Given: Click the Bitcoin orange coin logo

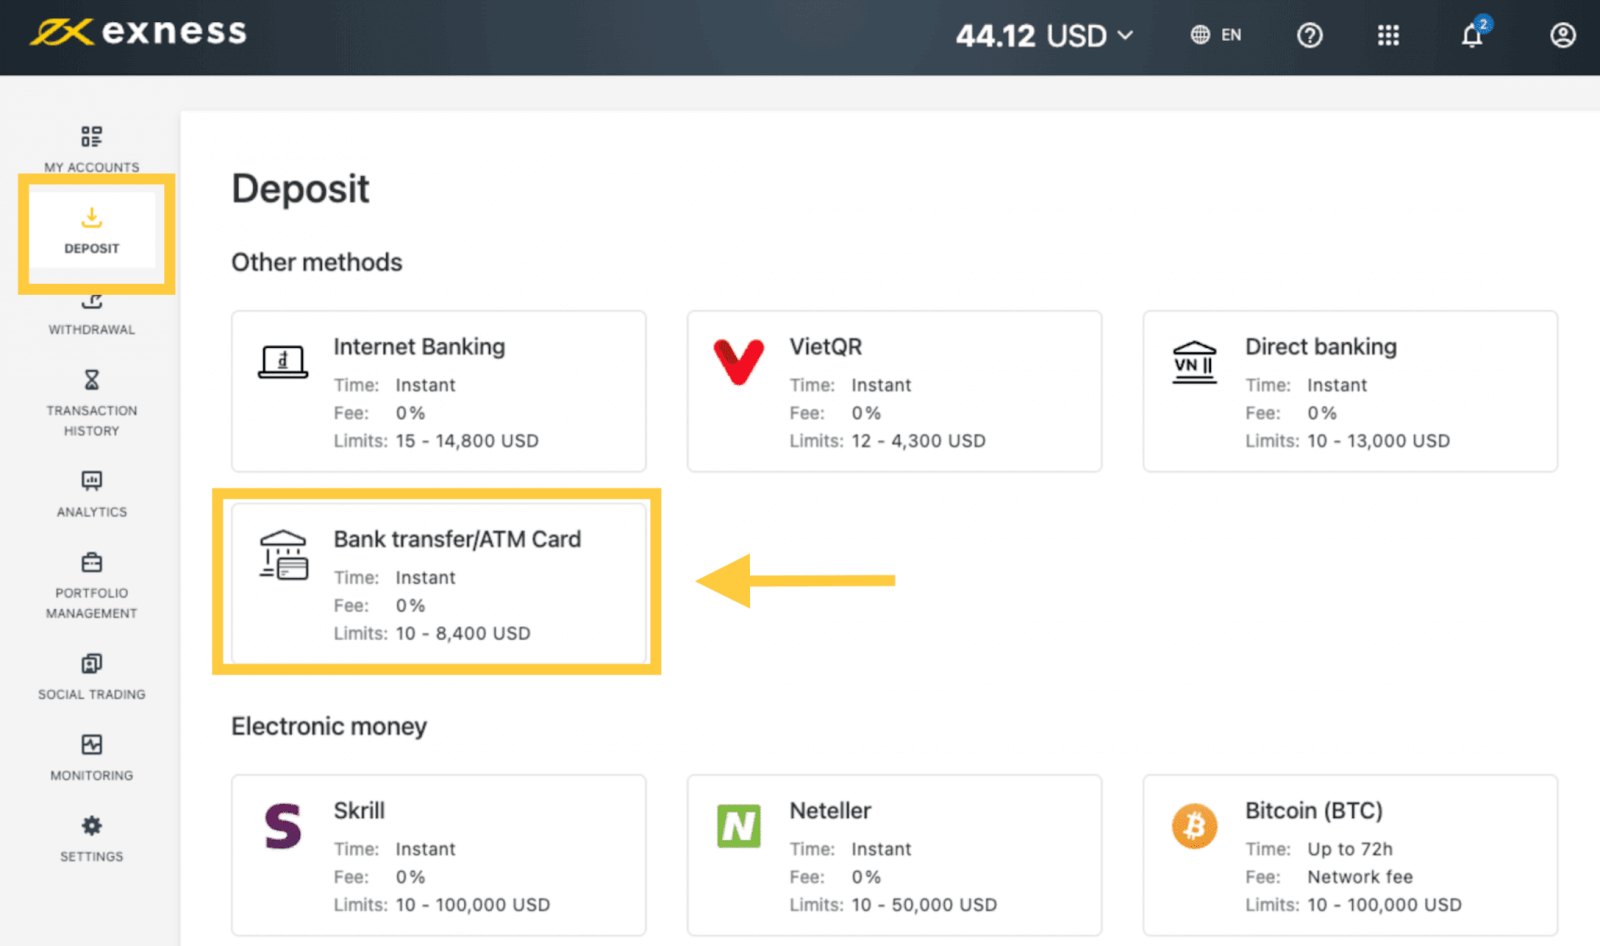Looking at the screenshot, I should 1194,826.
